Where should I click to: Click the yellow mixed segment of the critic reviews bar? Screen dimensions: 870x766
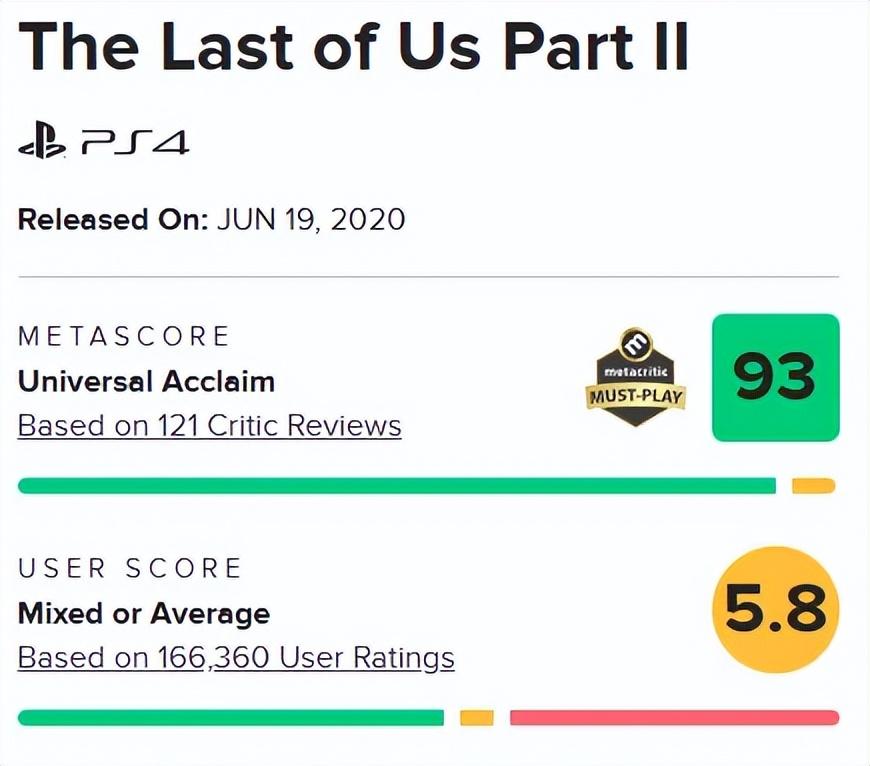pyautogui.click(x=813, y=486)
